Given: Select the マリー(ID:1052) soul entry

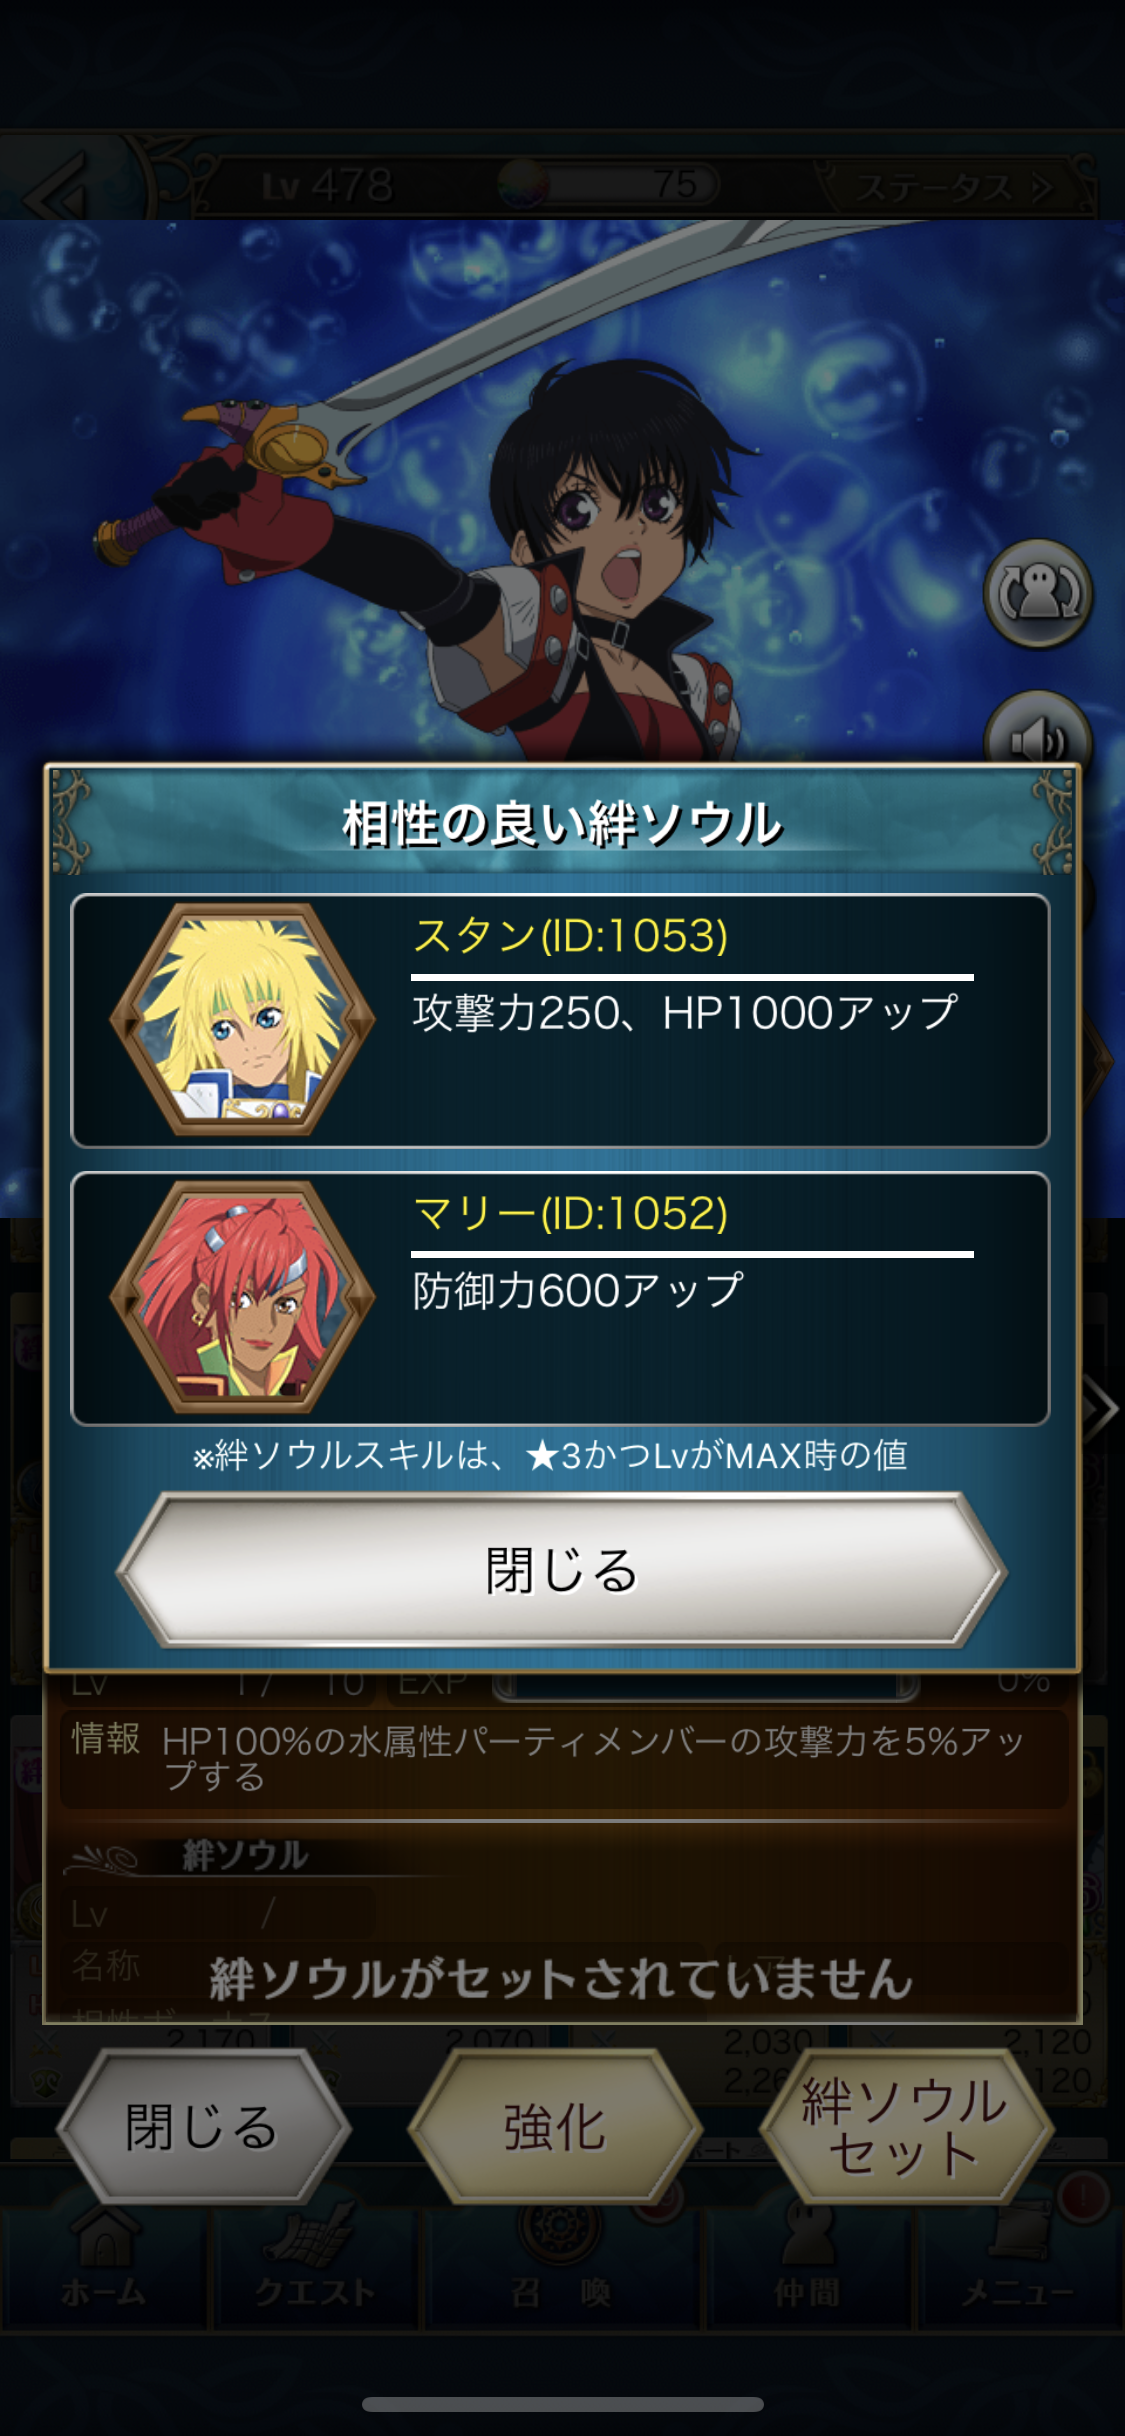Looking at the screenshot, I should (x=560, y=1298).
